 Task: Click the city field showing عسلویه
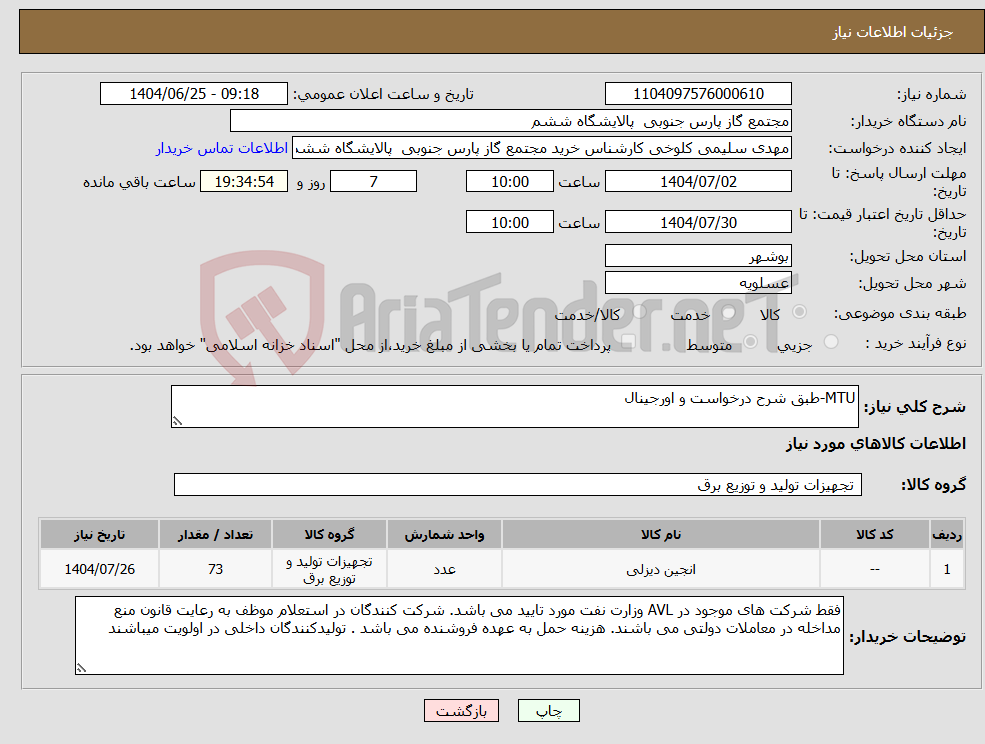click(698, 281)
